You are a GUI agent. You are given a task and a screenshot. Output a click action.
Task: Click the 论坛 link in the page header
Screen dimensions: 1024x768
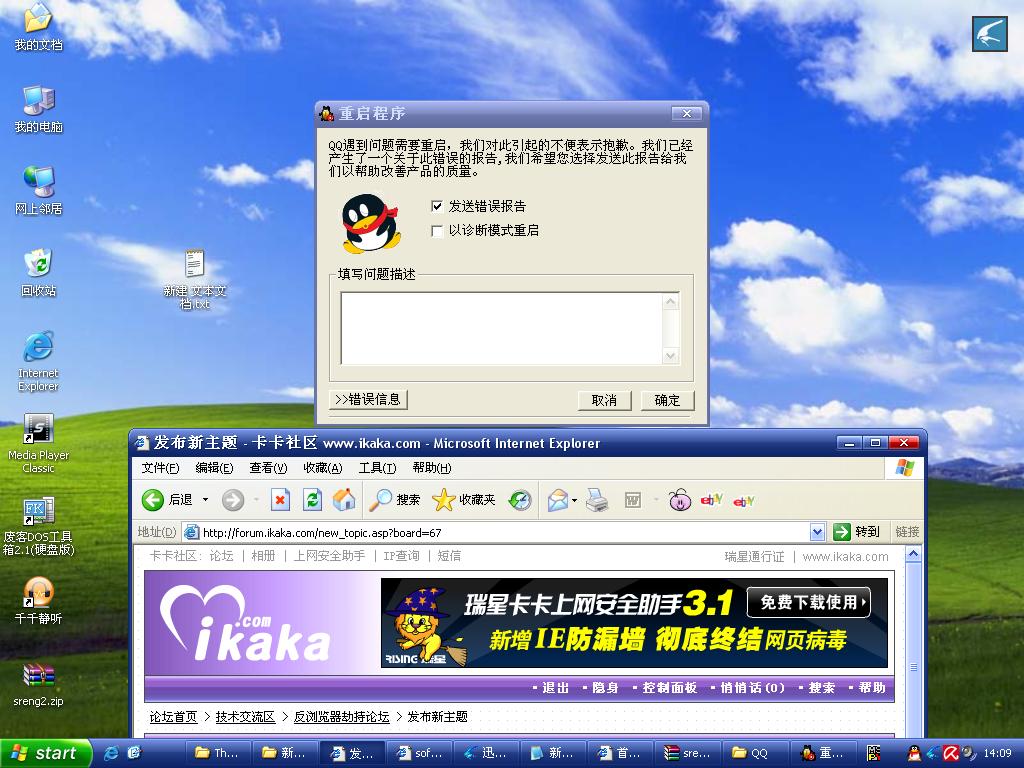221,556
